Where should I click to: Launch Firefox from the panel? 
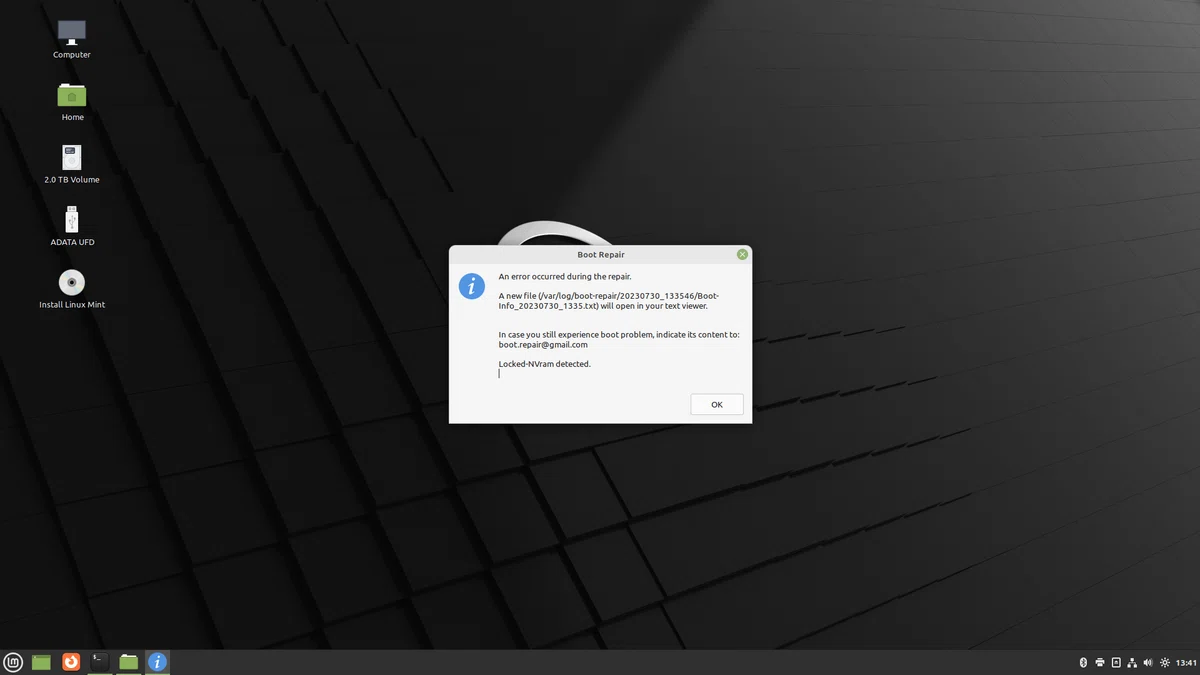pos(70,662)
